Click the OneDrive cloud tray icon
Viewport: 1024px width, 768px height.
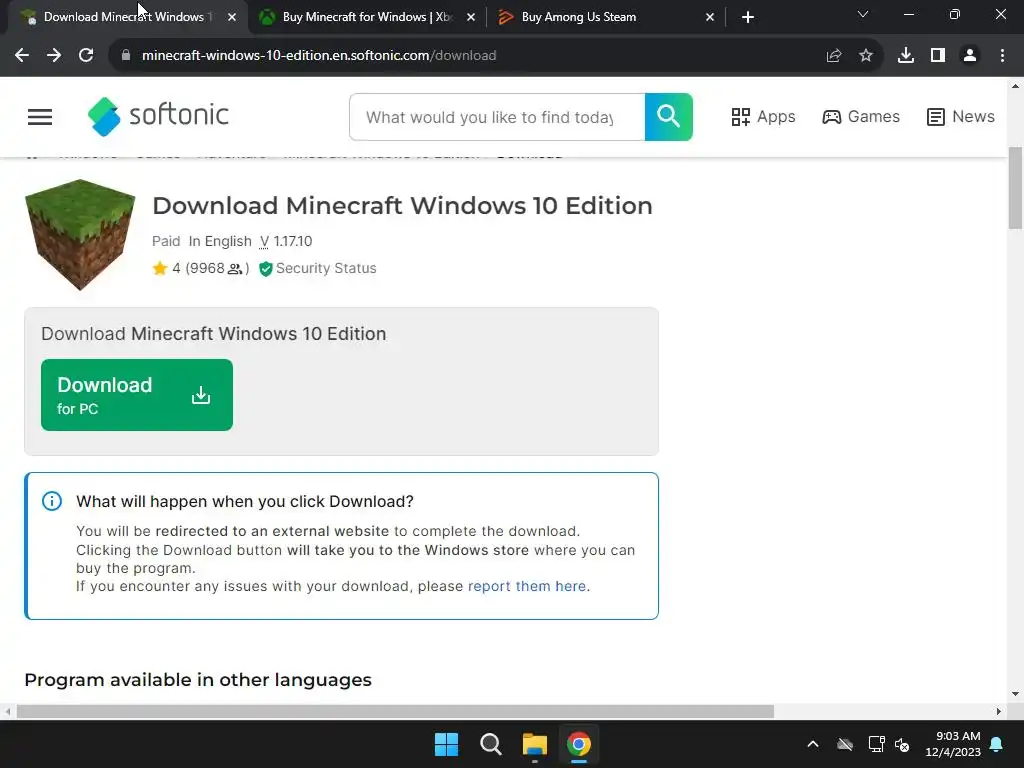pyautogui.click(x=845, y=744)
